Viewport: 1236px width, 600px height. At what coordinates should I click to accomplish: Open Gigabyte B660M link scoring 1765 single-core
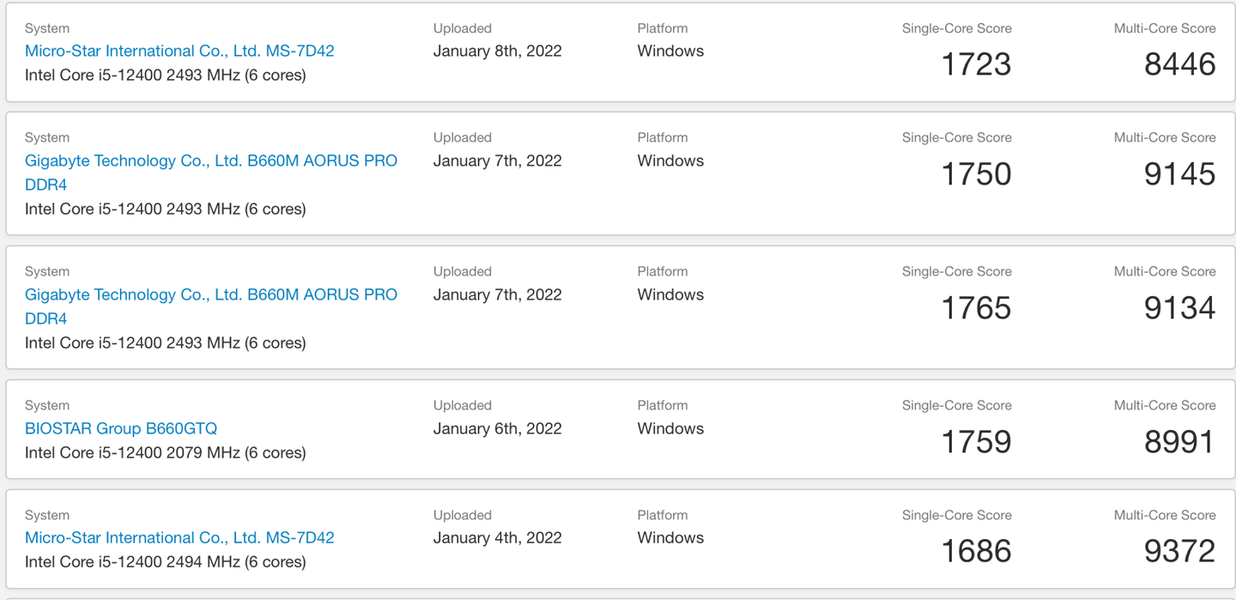pos(210,295)
